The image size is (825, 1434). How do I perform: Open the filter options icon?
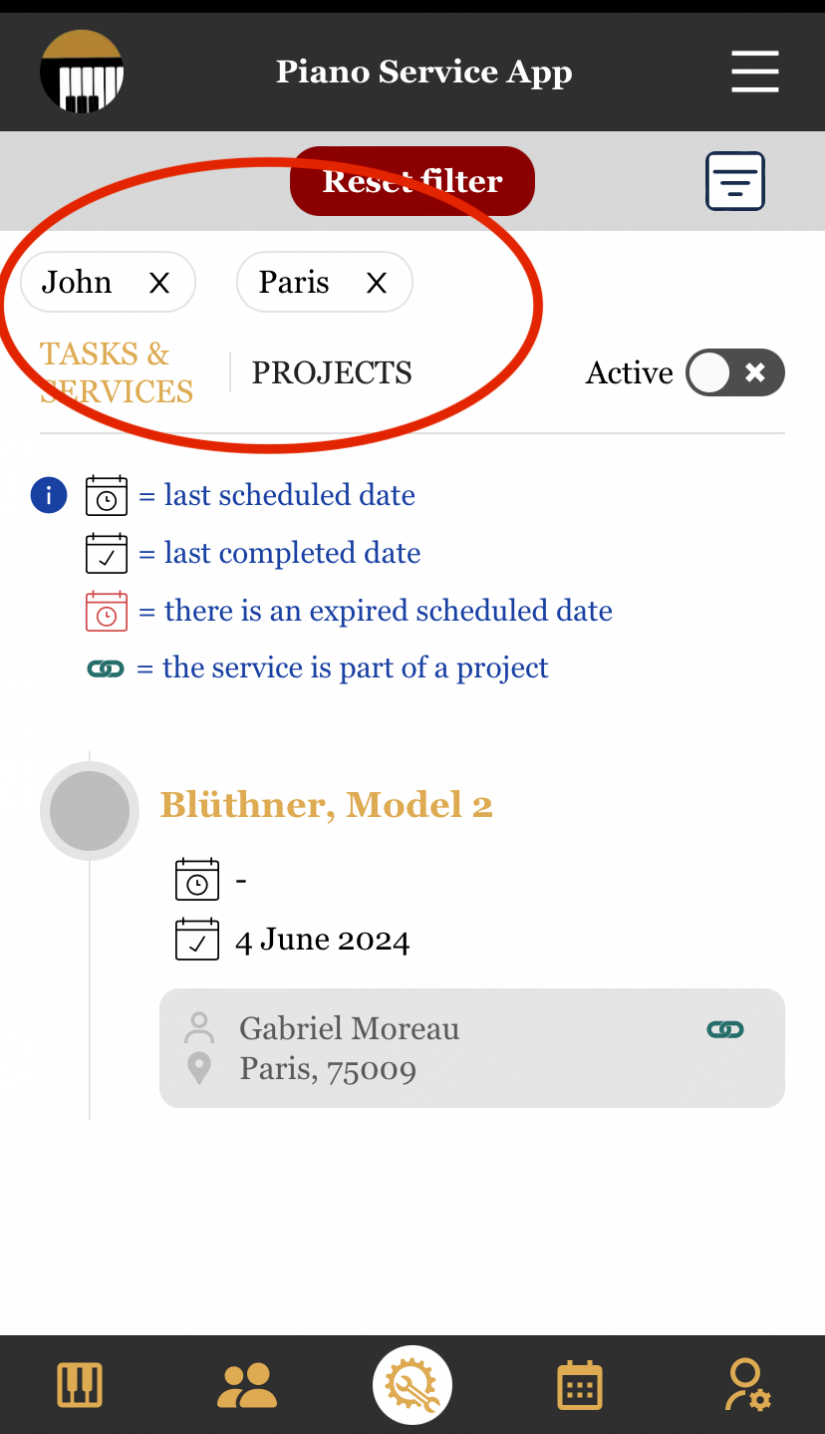click(x=735, y=181)
